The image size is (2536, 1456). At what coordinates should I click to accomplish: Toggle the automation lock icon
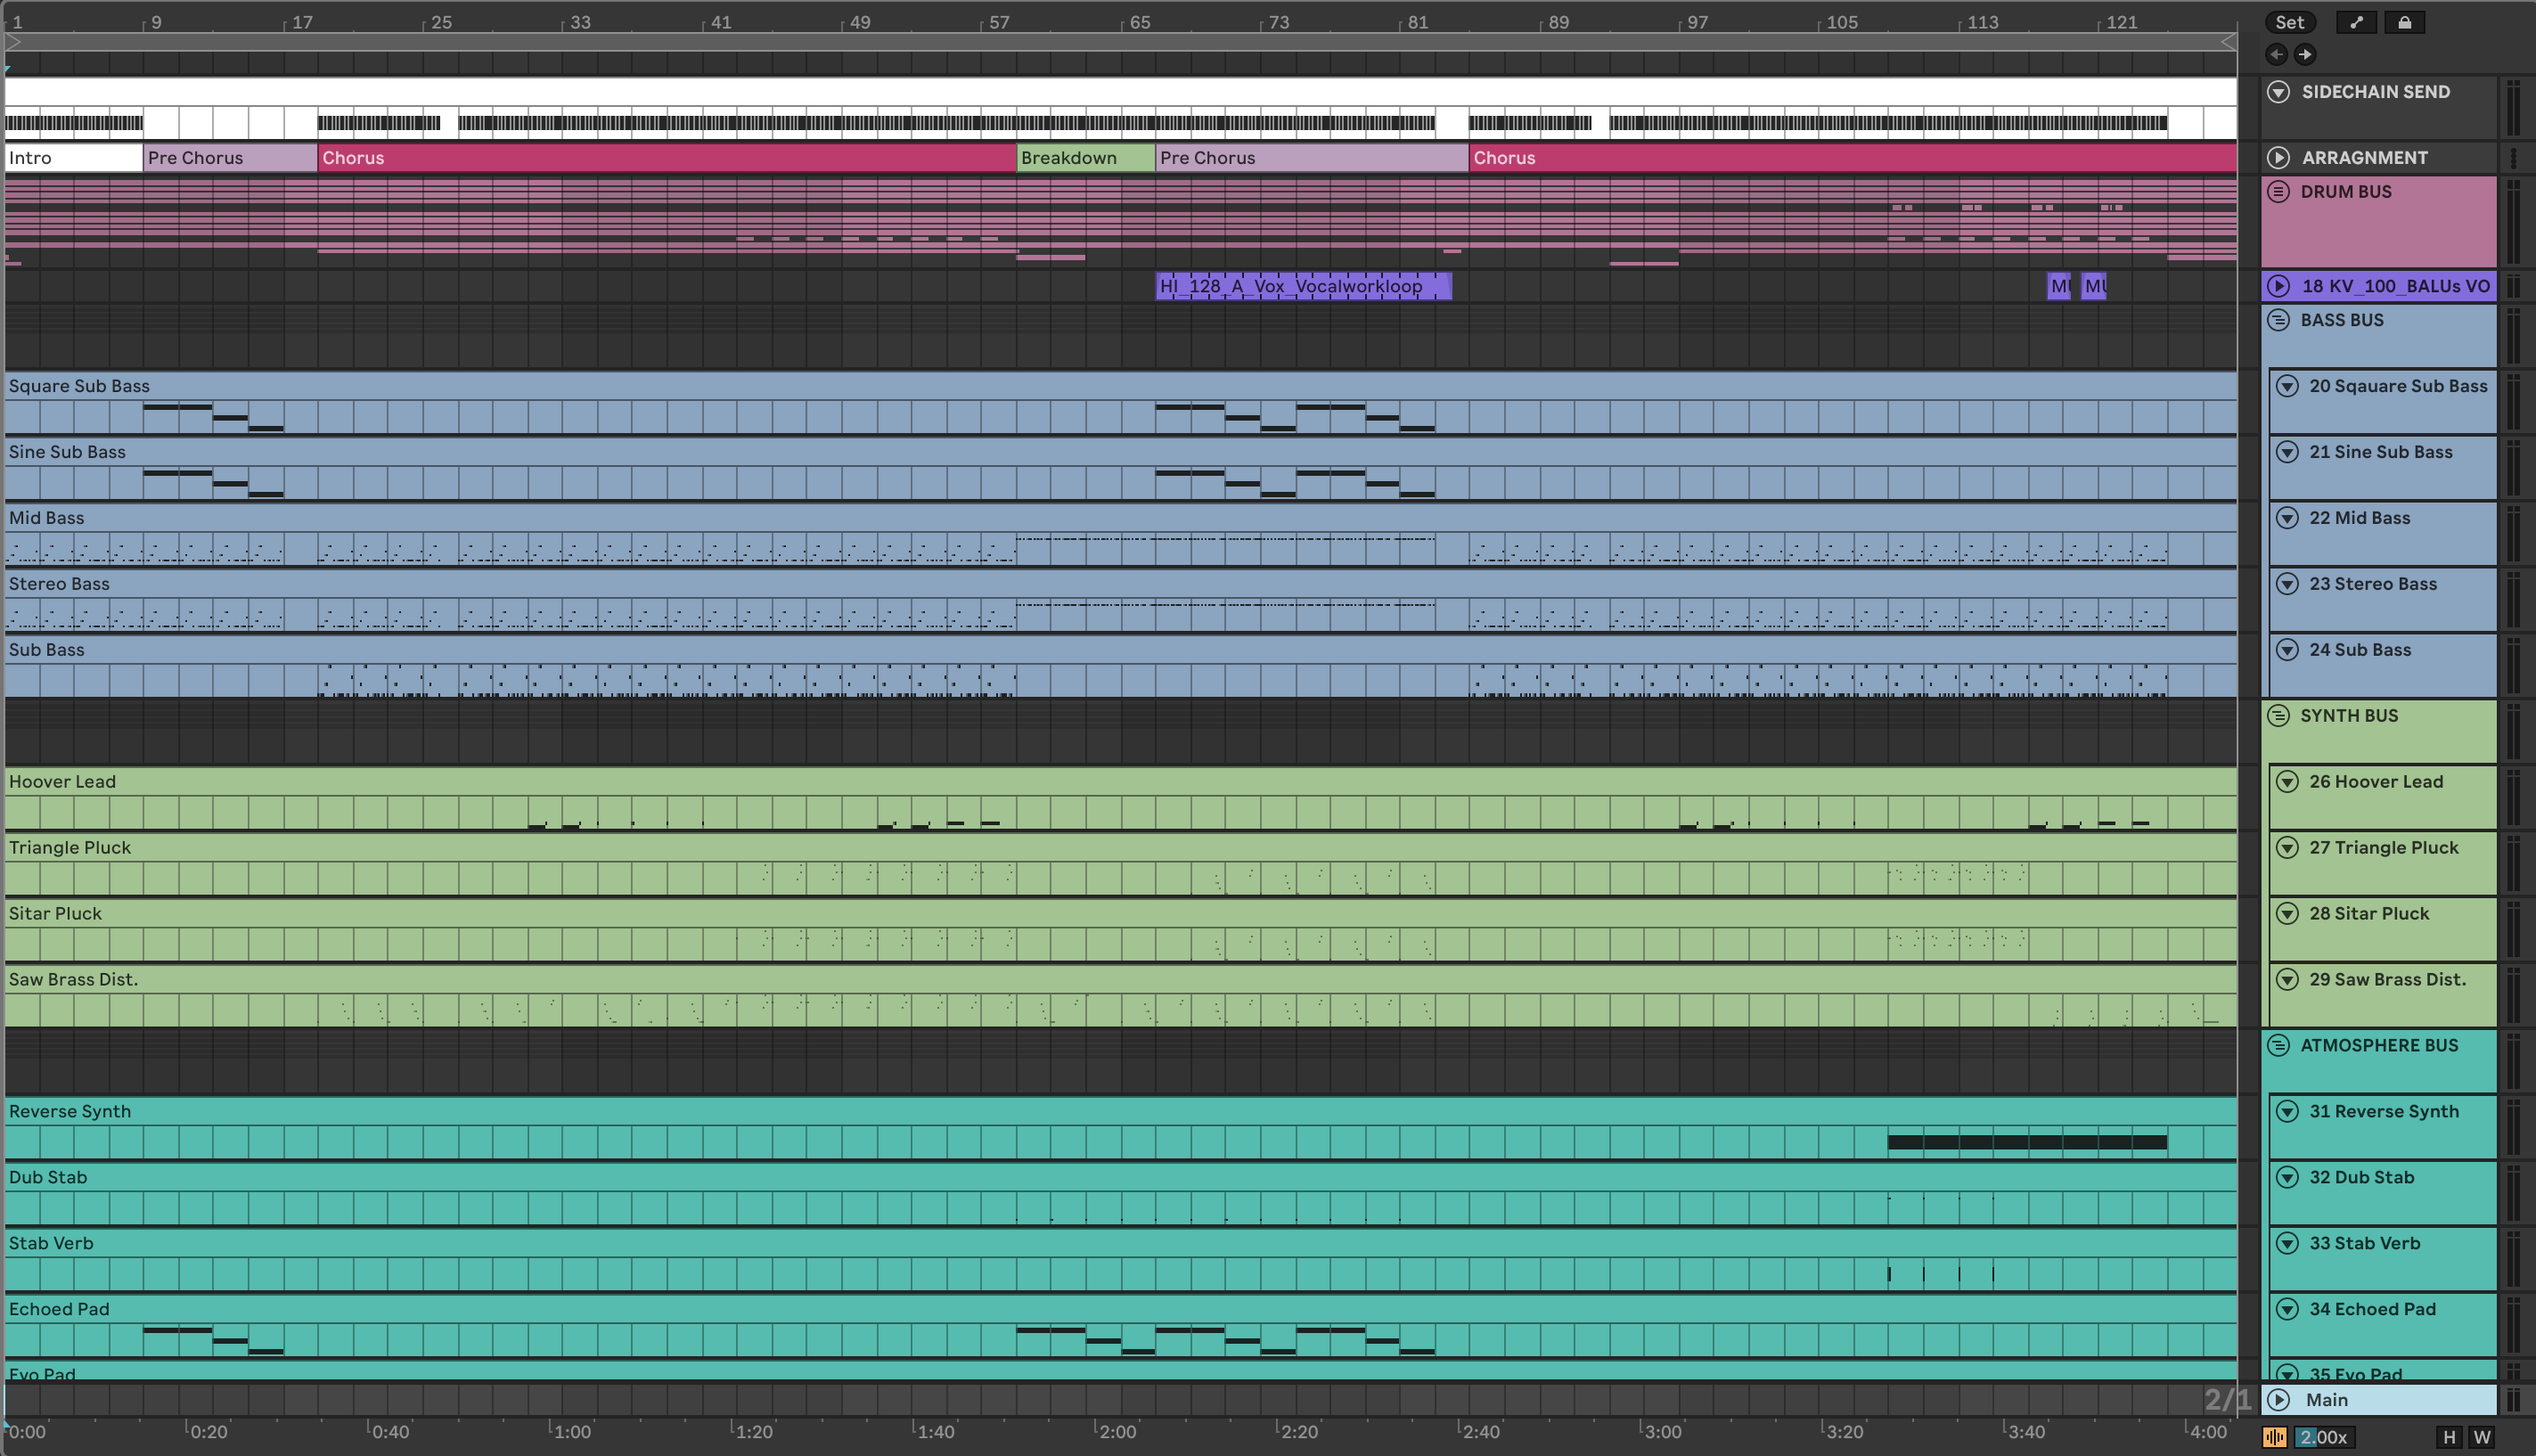(x=2404, y=22)
